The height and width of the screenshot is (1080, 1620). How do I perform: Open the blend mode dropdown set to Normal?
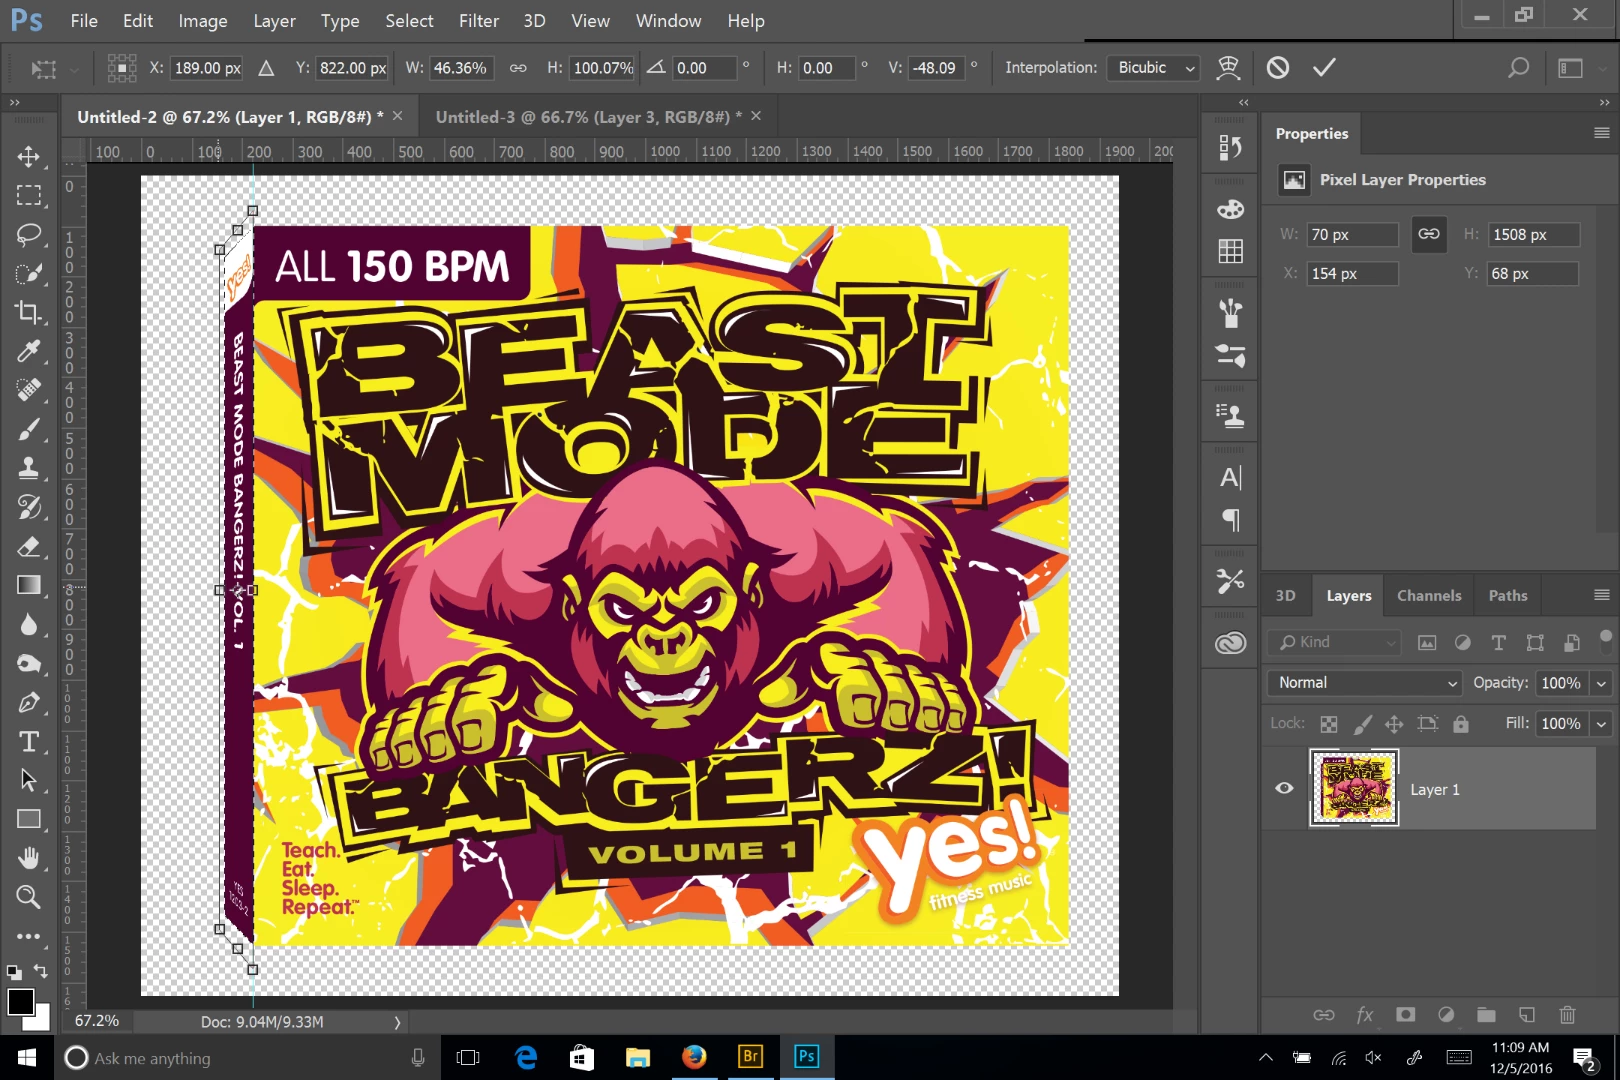[1365, 683]
